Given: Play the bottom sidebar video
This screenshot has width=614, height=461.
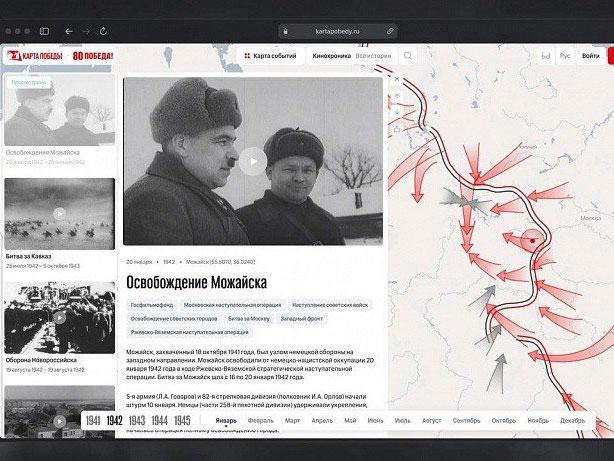Looking at the screenshot, I should point(60,421).
